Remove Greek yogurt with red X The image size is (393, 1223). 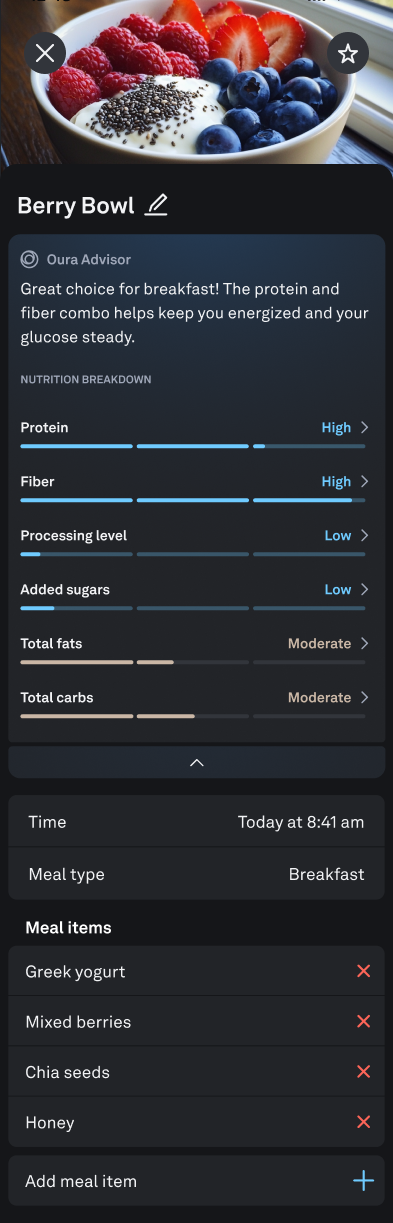[x=363, y=971]
